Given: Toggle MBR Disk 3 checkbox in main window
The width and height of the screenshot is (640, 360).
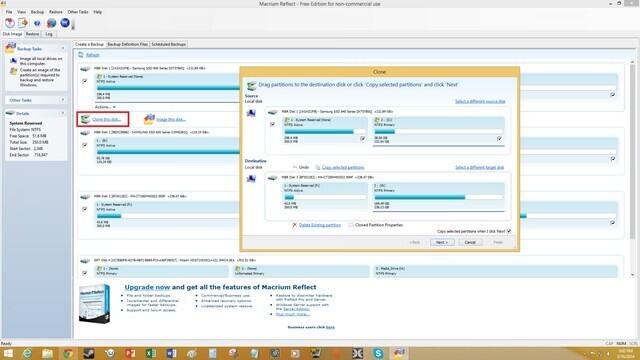Looking at the screenshot, I should pyautogui.click(x=85, y=209).
